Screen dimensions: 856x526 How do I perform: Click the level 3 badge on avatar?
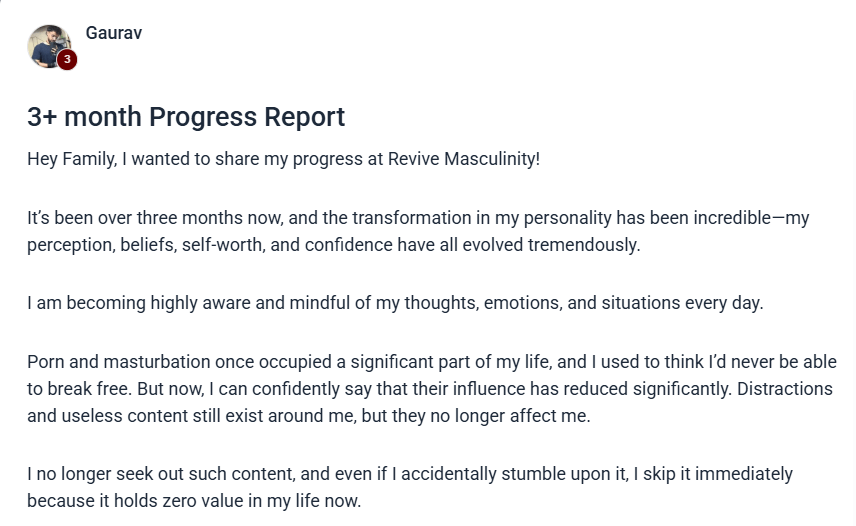[x=67, y=60]
